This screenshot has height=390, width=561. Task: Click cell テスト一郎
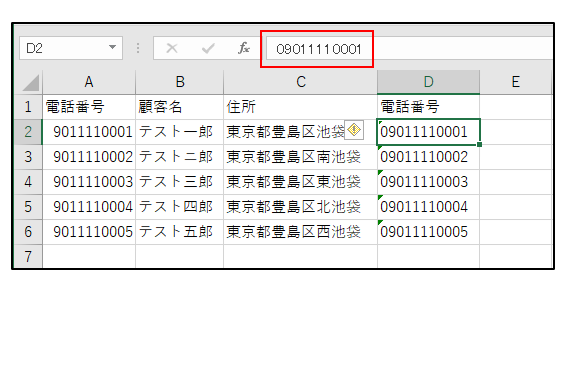(180, 132)
